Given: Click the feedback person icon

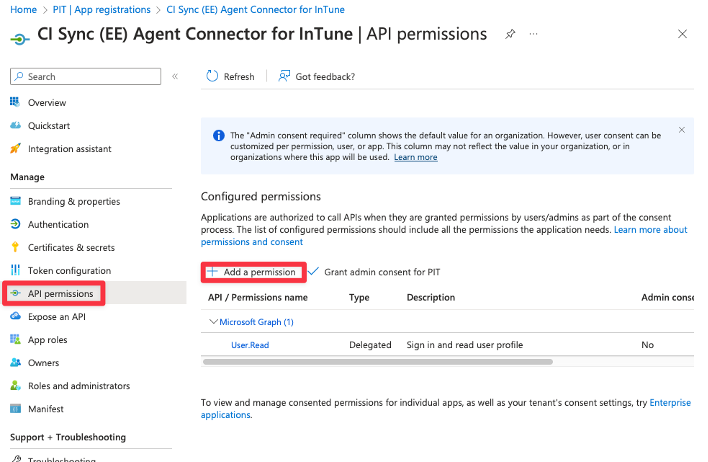Looking at the screenshot, I should (284, 76).
